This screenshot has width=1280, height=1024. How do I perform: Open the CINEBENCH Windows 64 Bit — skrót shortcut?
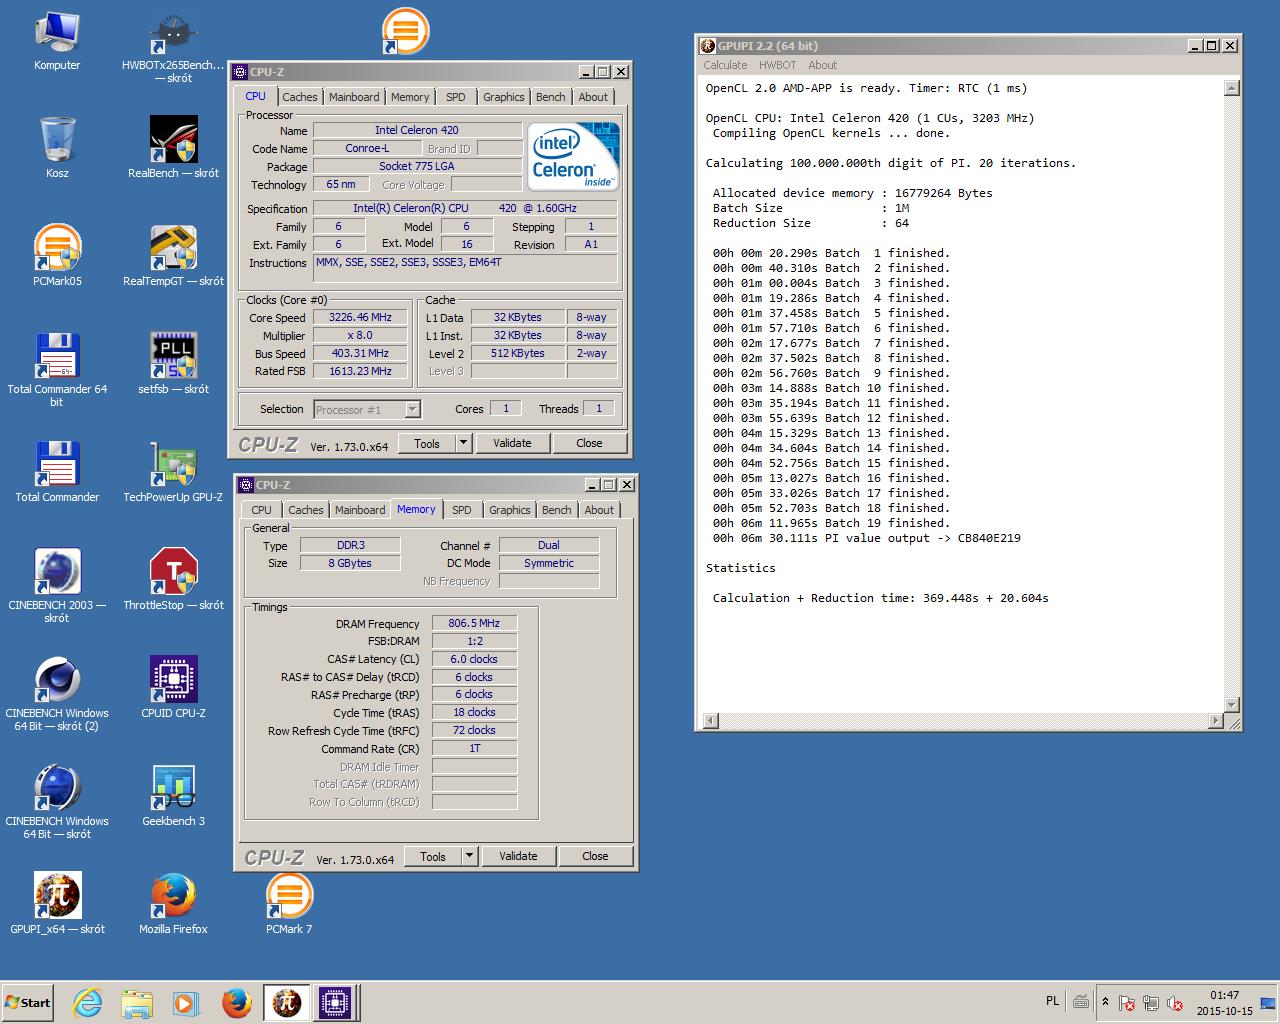(x=57, y=801)
